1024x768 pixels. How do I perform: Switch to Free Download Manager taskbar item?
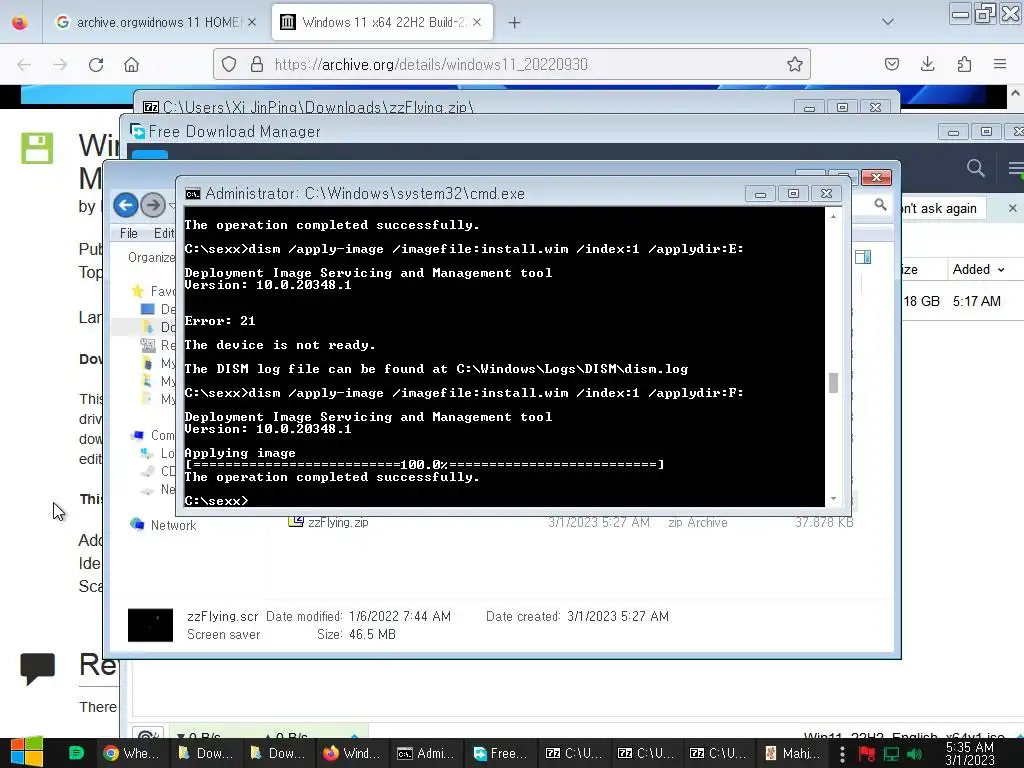pos(500,753)
